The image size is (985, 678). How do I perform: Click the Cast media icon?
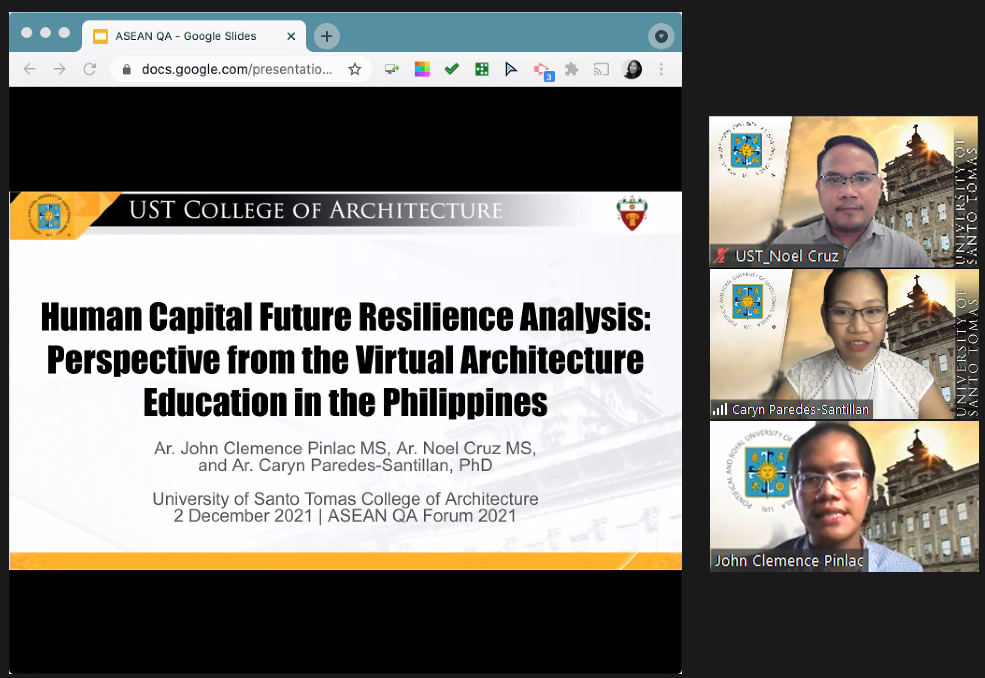(x=601, y=69)
